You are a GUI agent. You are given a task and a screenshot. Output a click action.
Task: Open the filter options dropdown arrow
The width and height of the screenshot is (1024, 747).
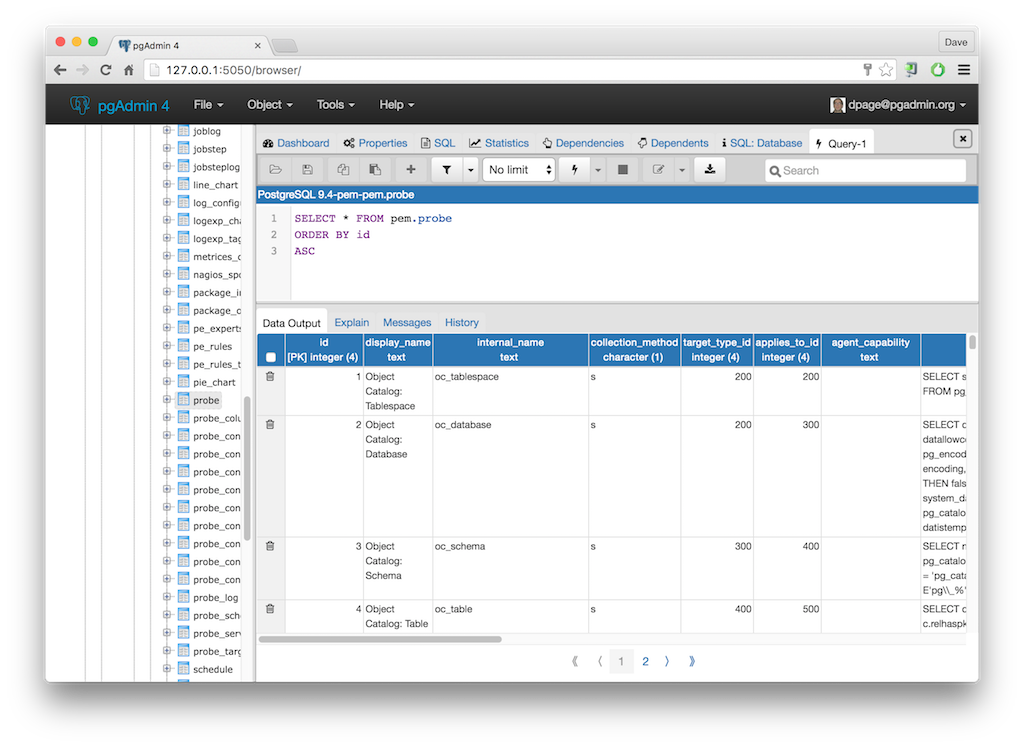470,170
